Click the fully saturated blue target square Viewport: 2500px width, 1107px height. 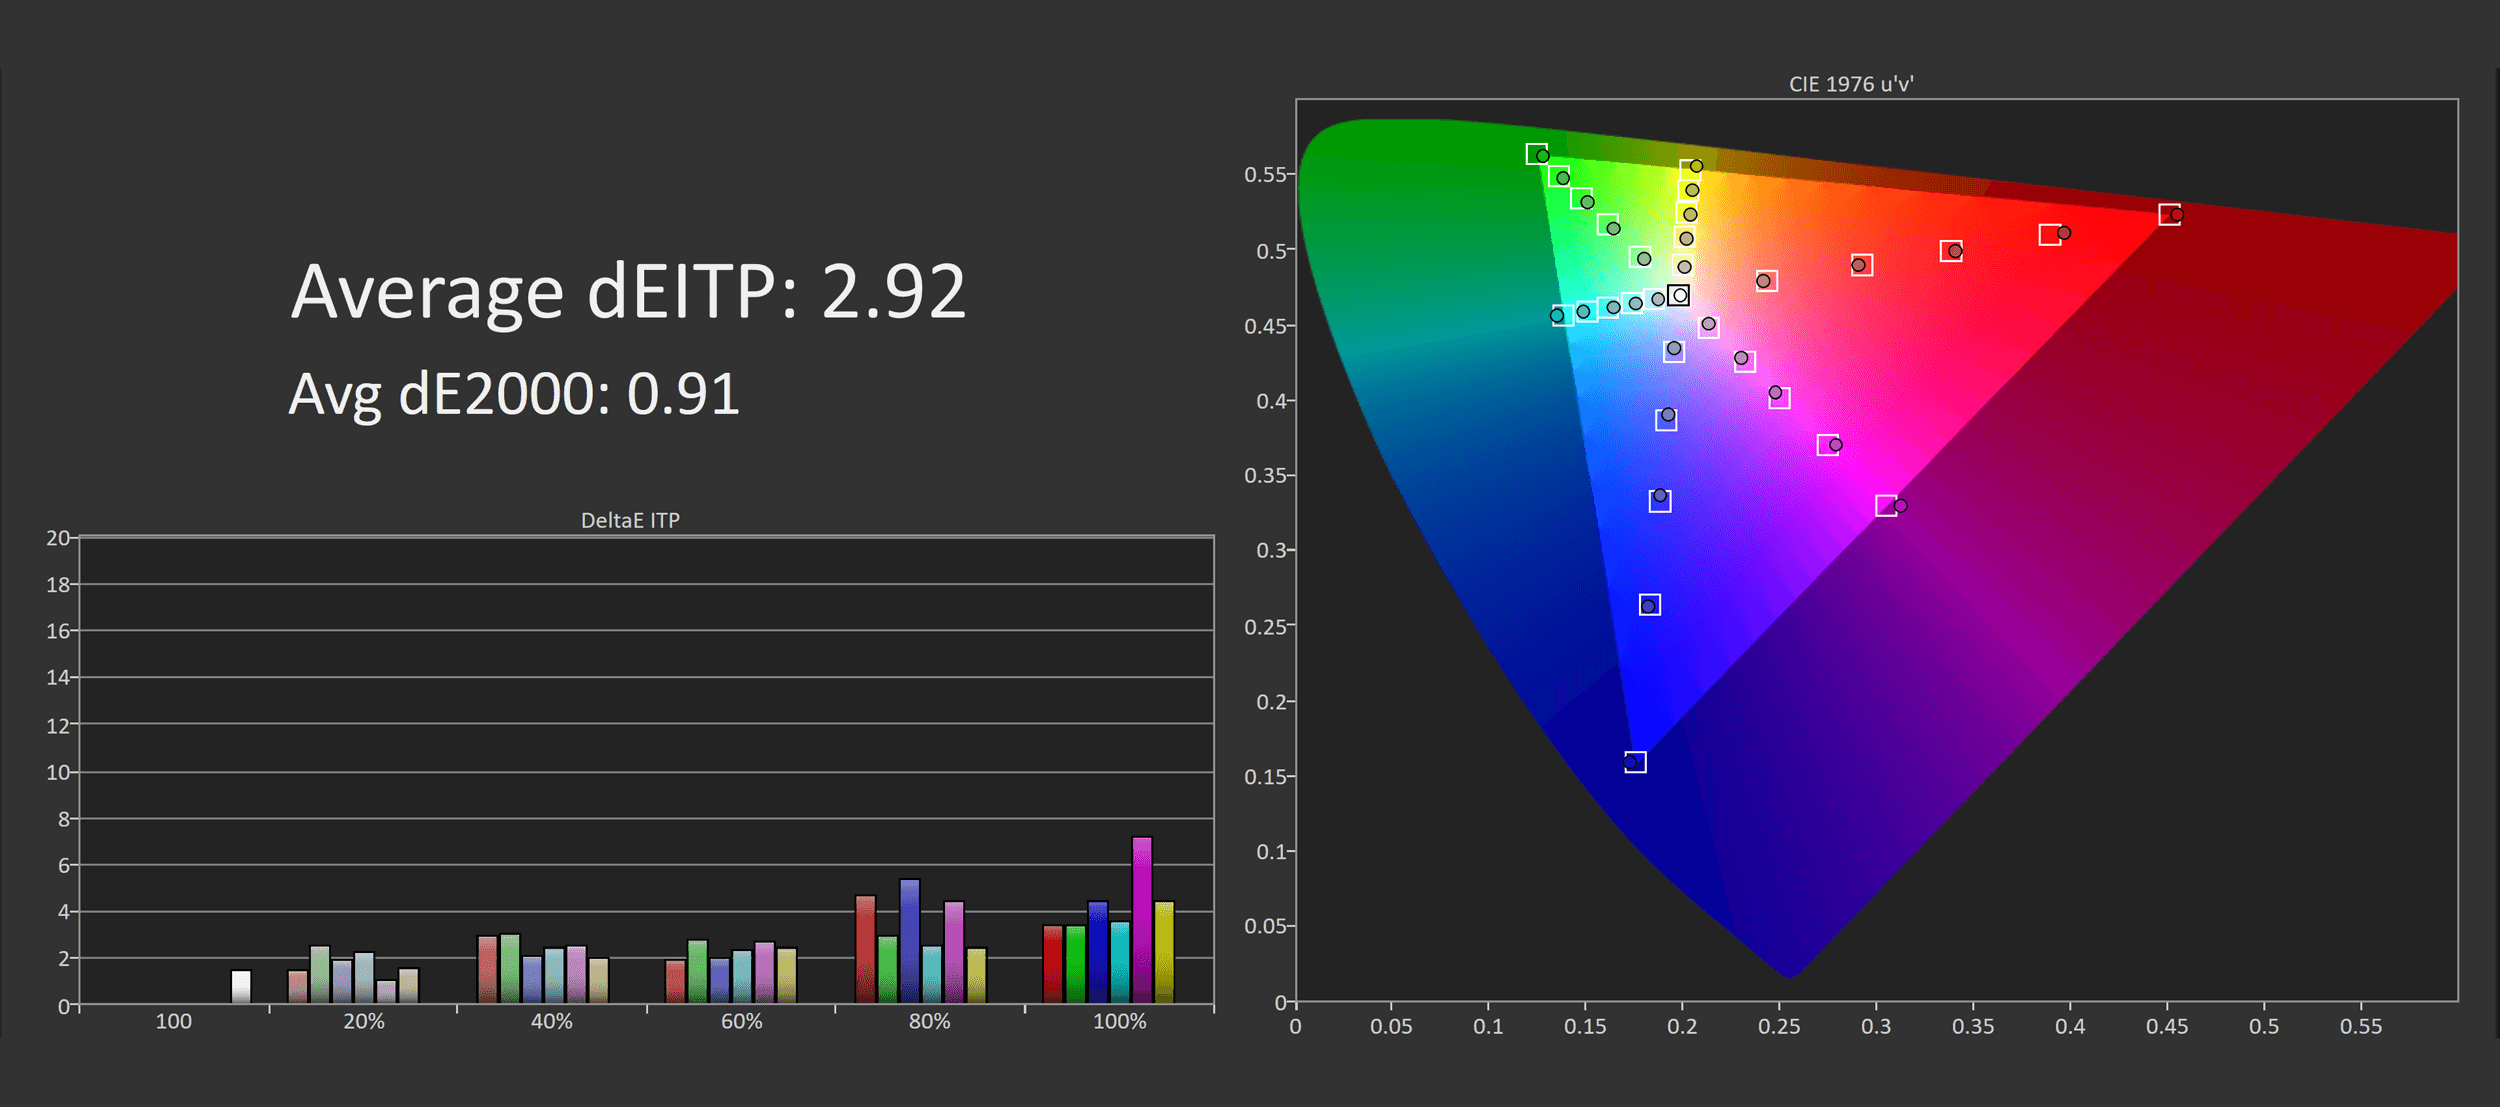1635,762
